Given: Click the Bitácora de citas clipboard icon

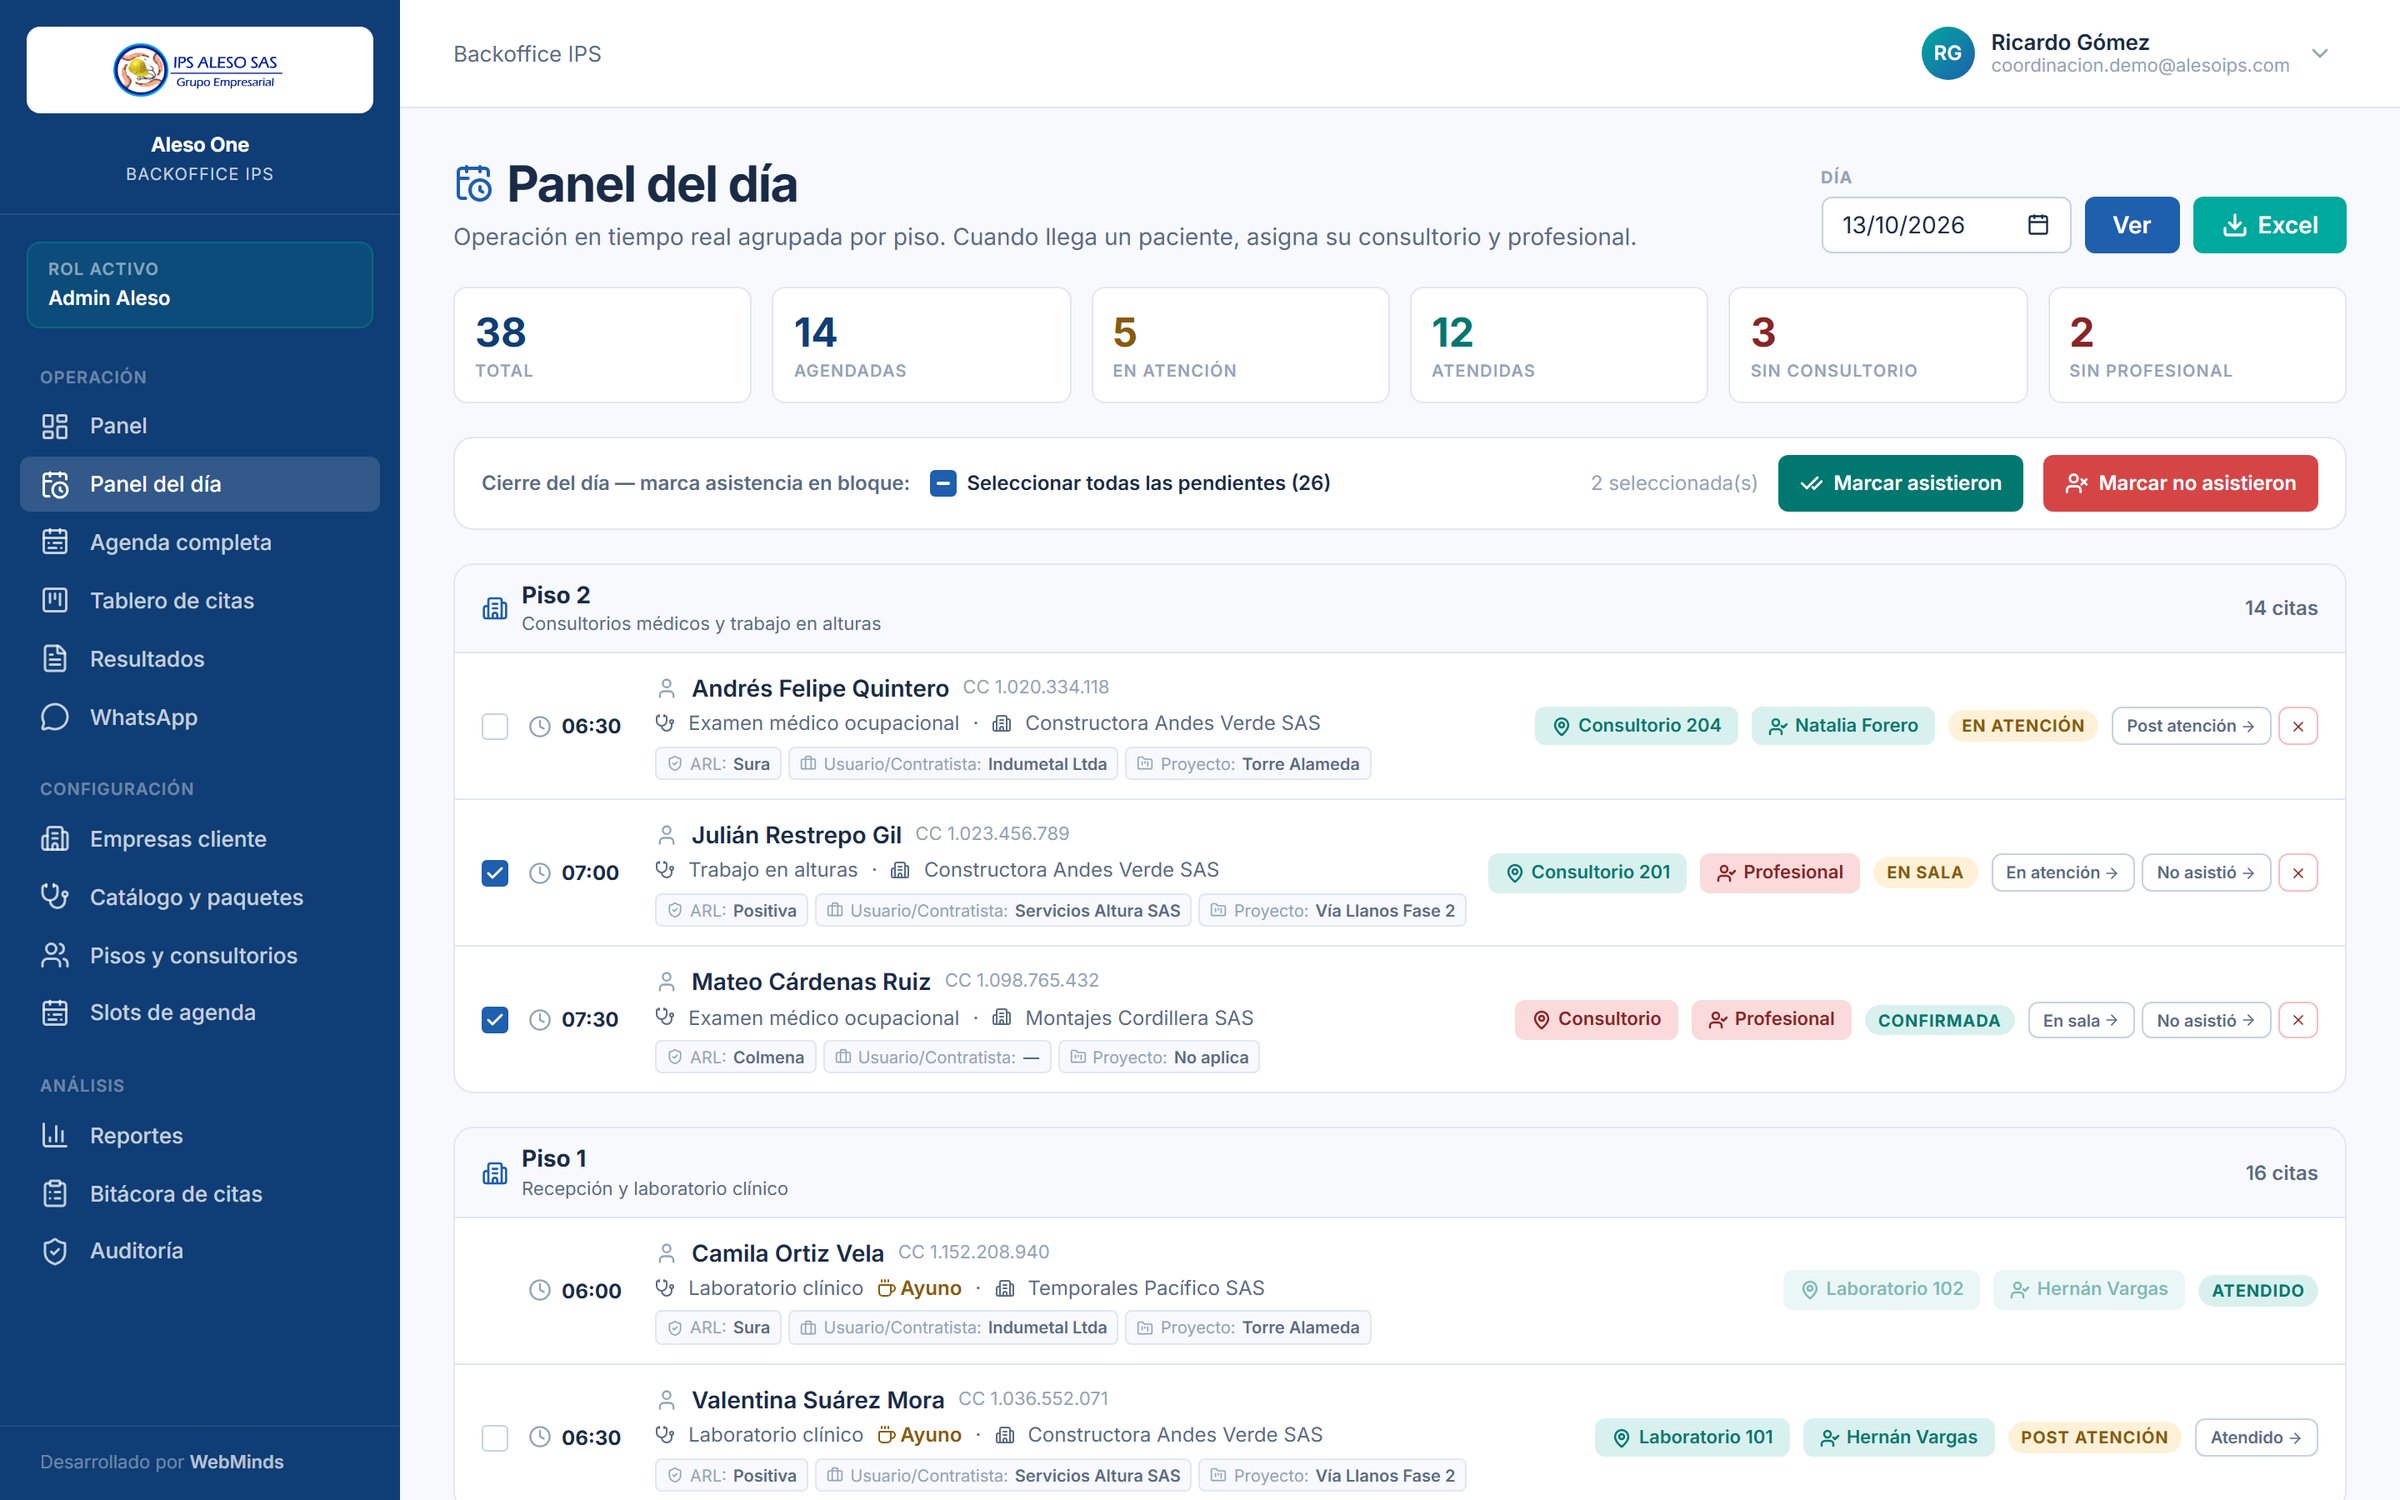Looking at the screenshot, I should (x=55, y=1194).
